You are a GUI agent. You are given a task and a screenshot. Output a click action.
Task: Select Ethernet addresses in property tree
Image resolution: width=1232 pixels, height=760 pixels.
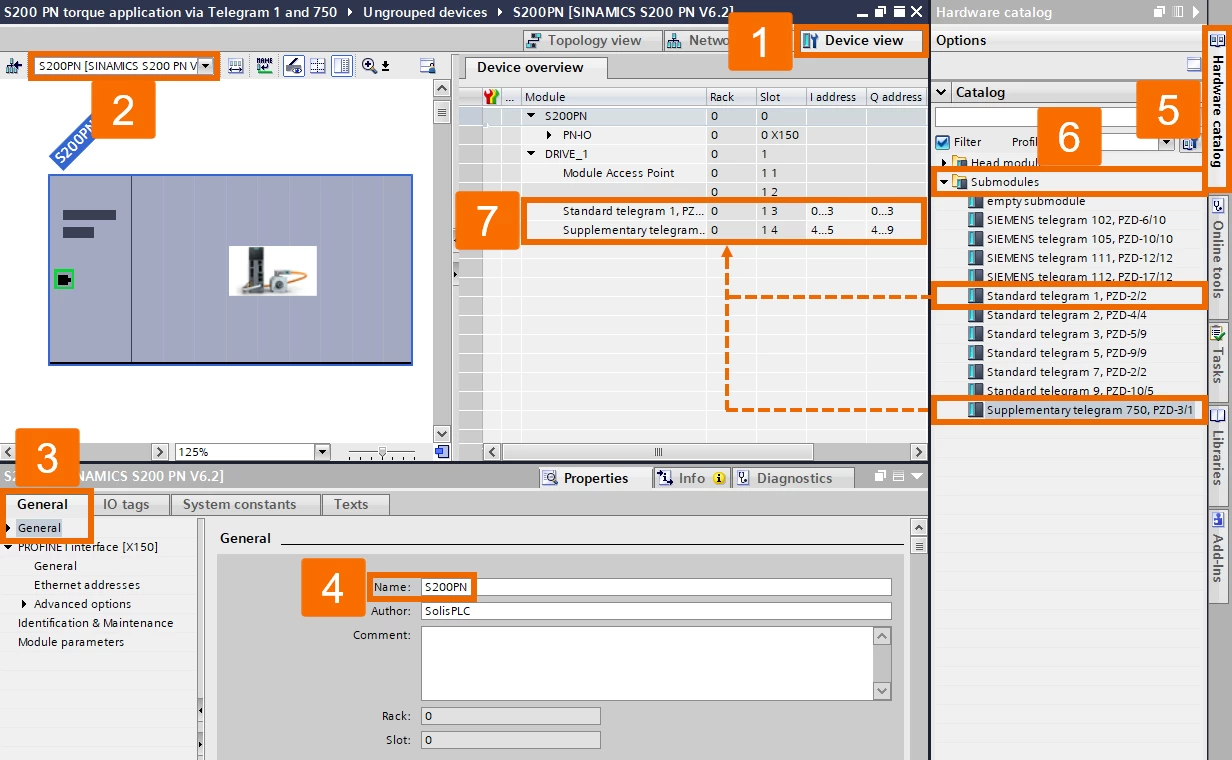87,585
